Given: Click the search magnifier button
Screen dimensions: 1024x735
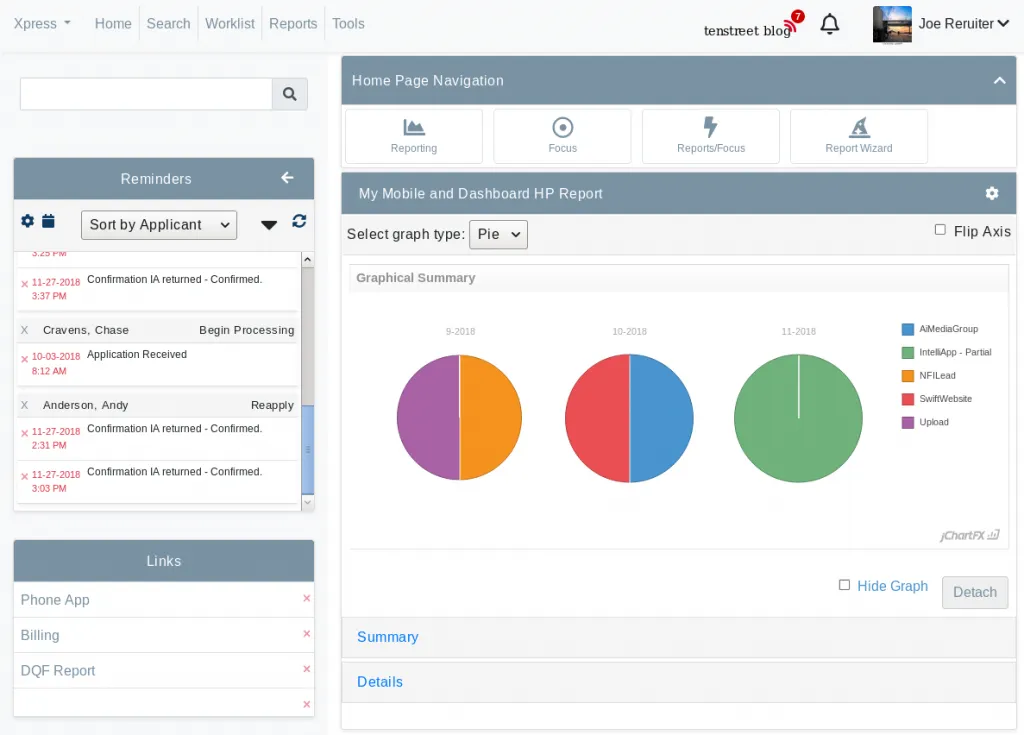Looking at the screenshot, I should click(x=290, y=94).
